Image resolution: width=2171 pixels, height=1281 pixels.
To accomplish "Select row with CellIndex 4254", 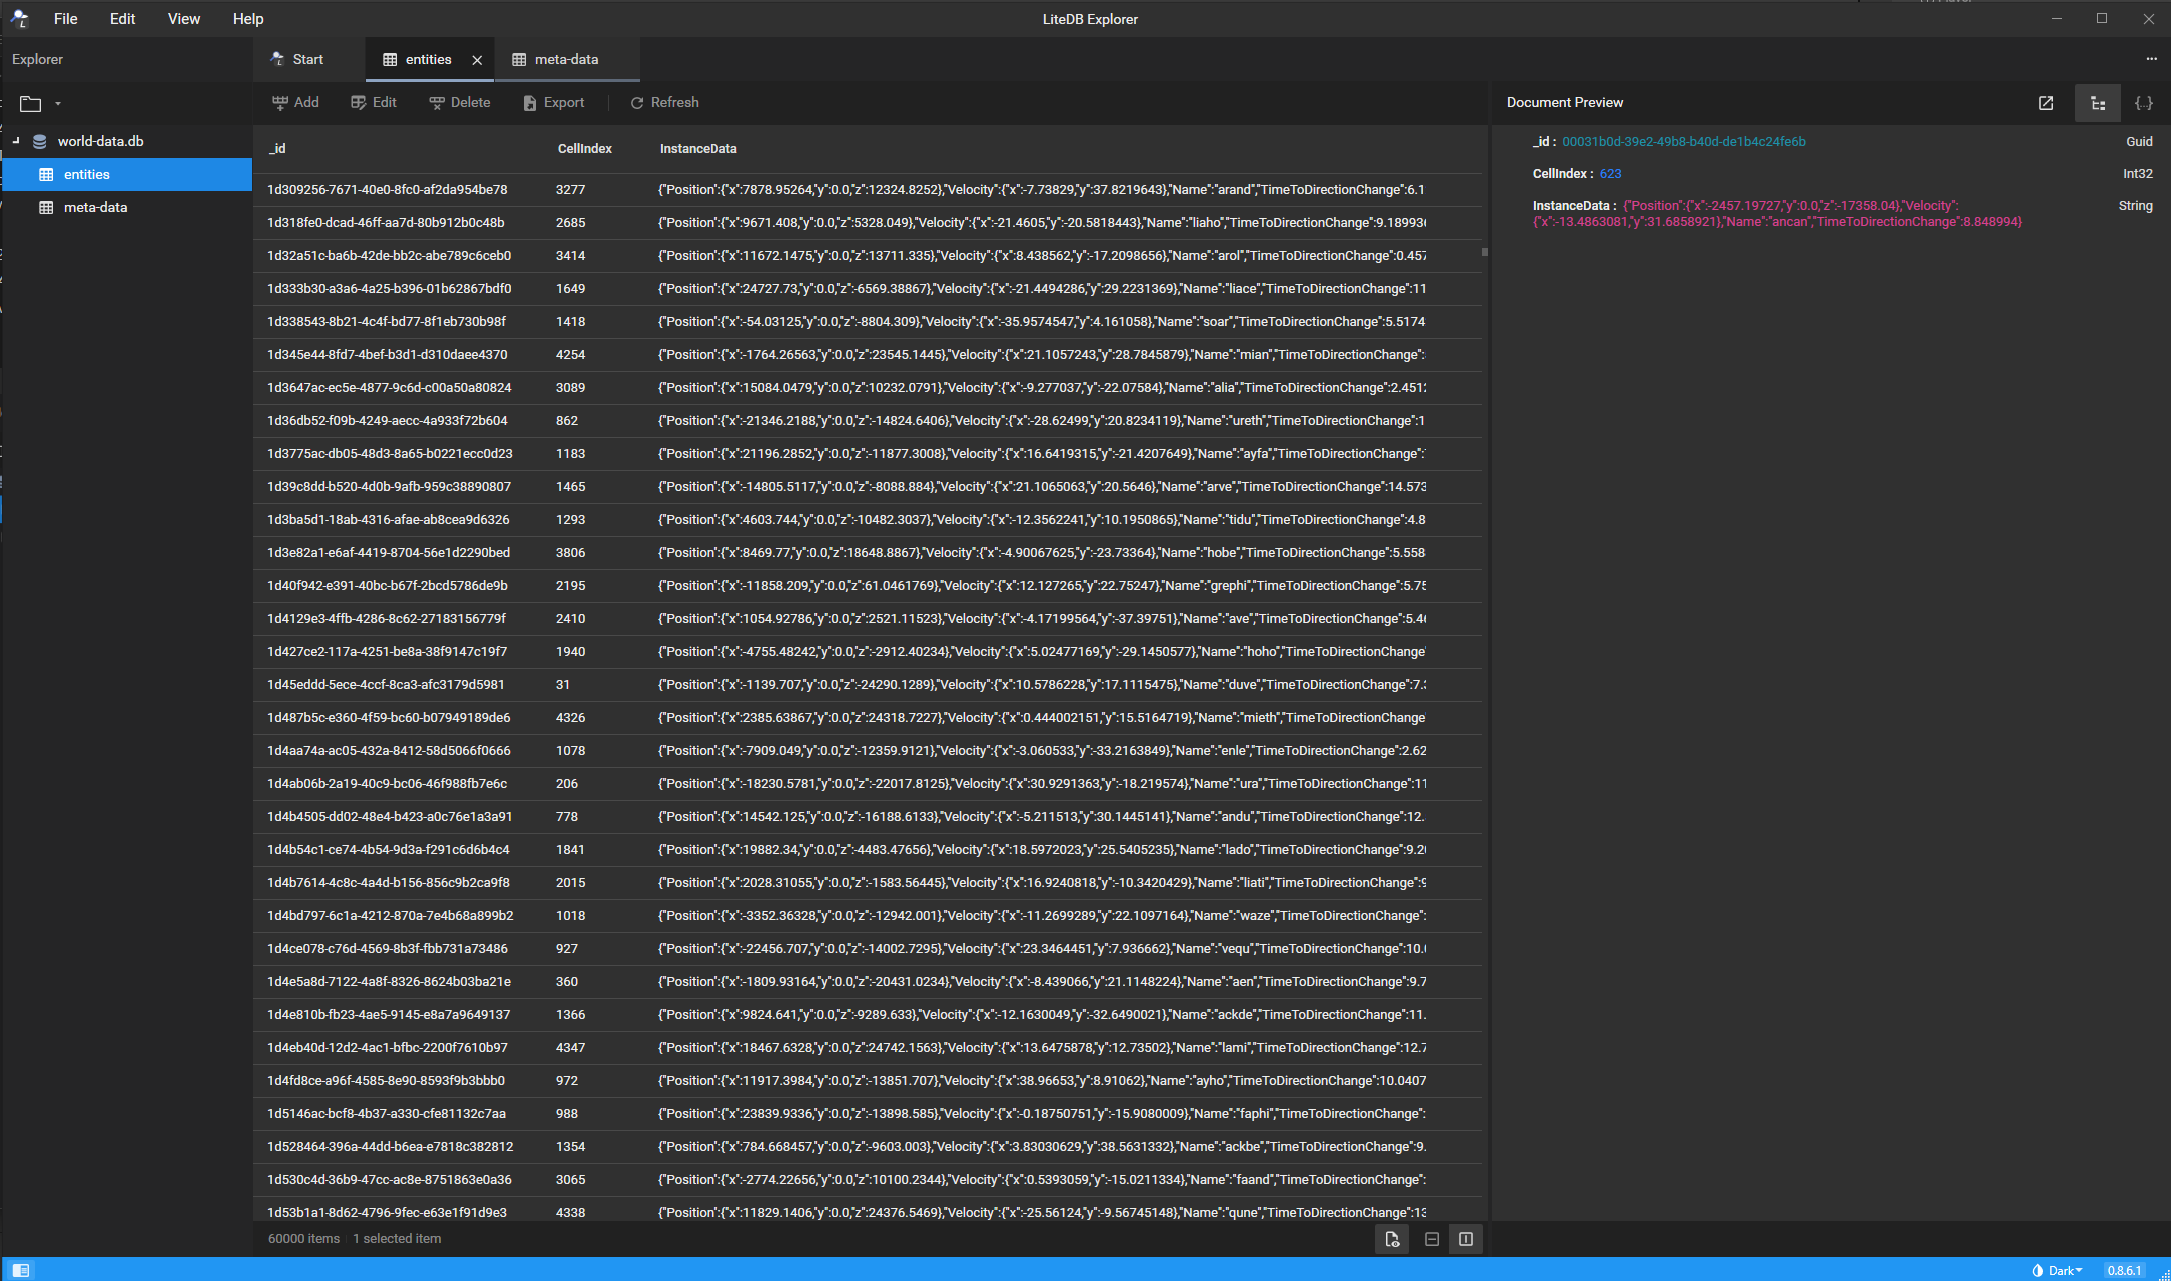I will [x=867, y=354].
